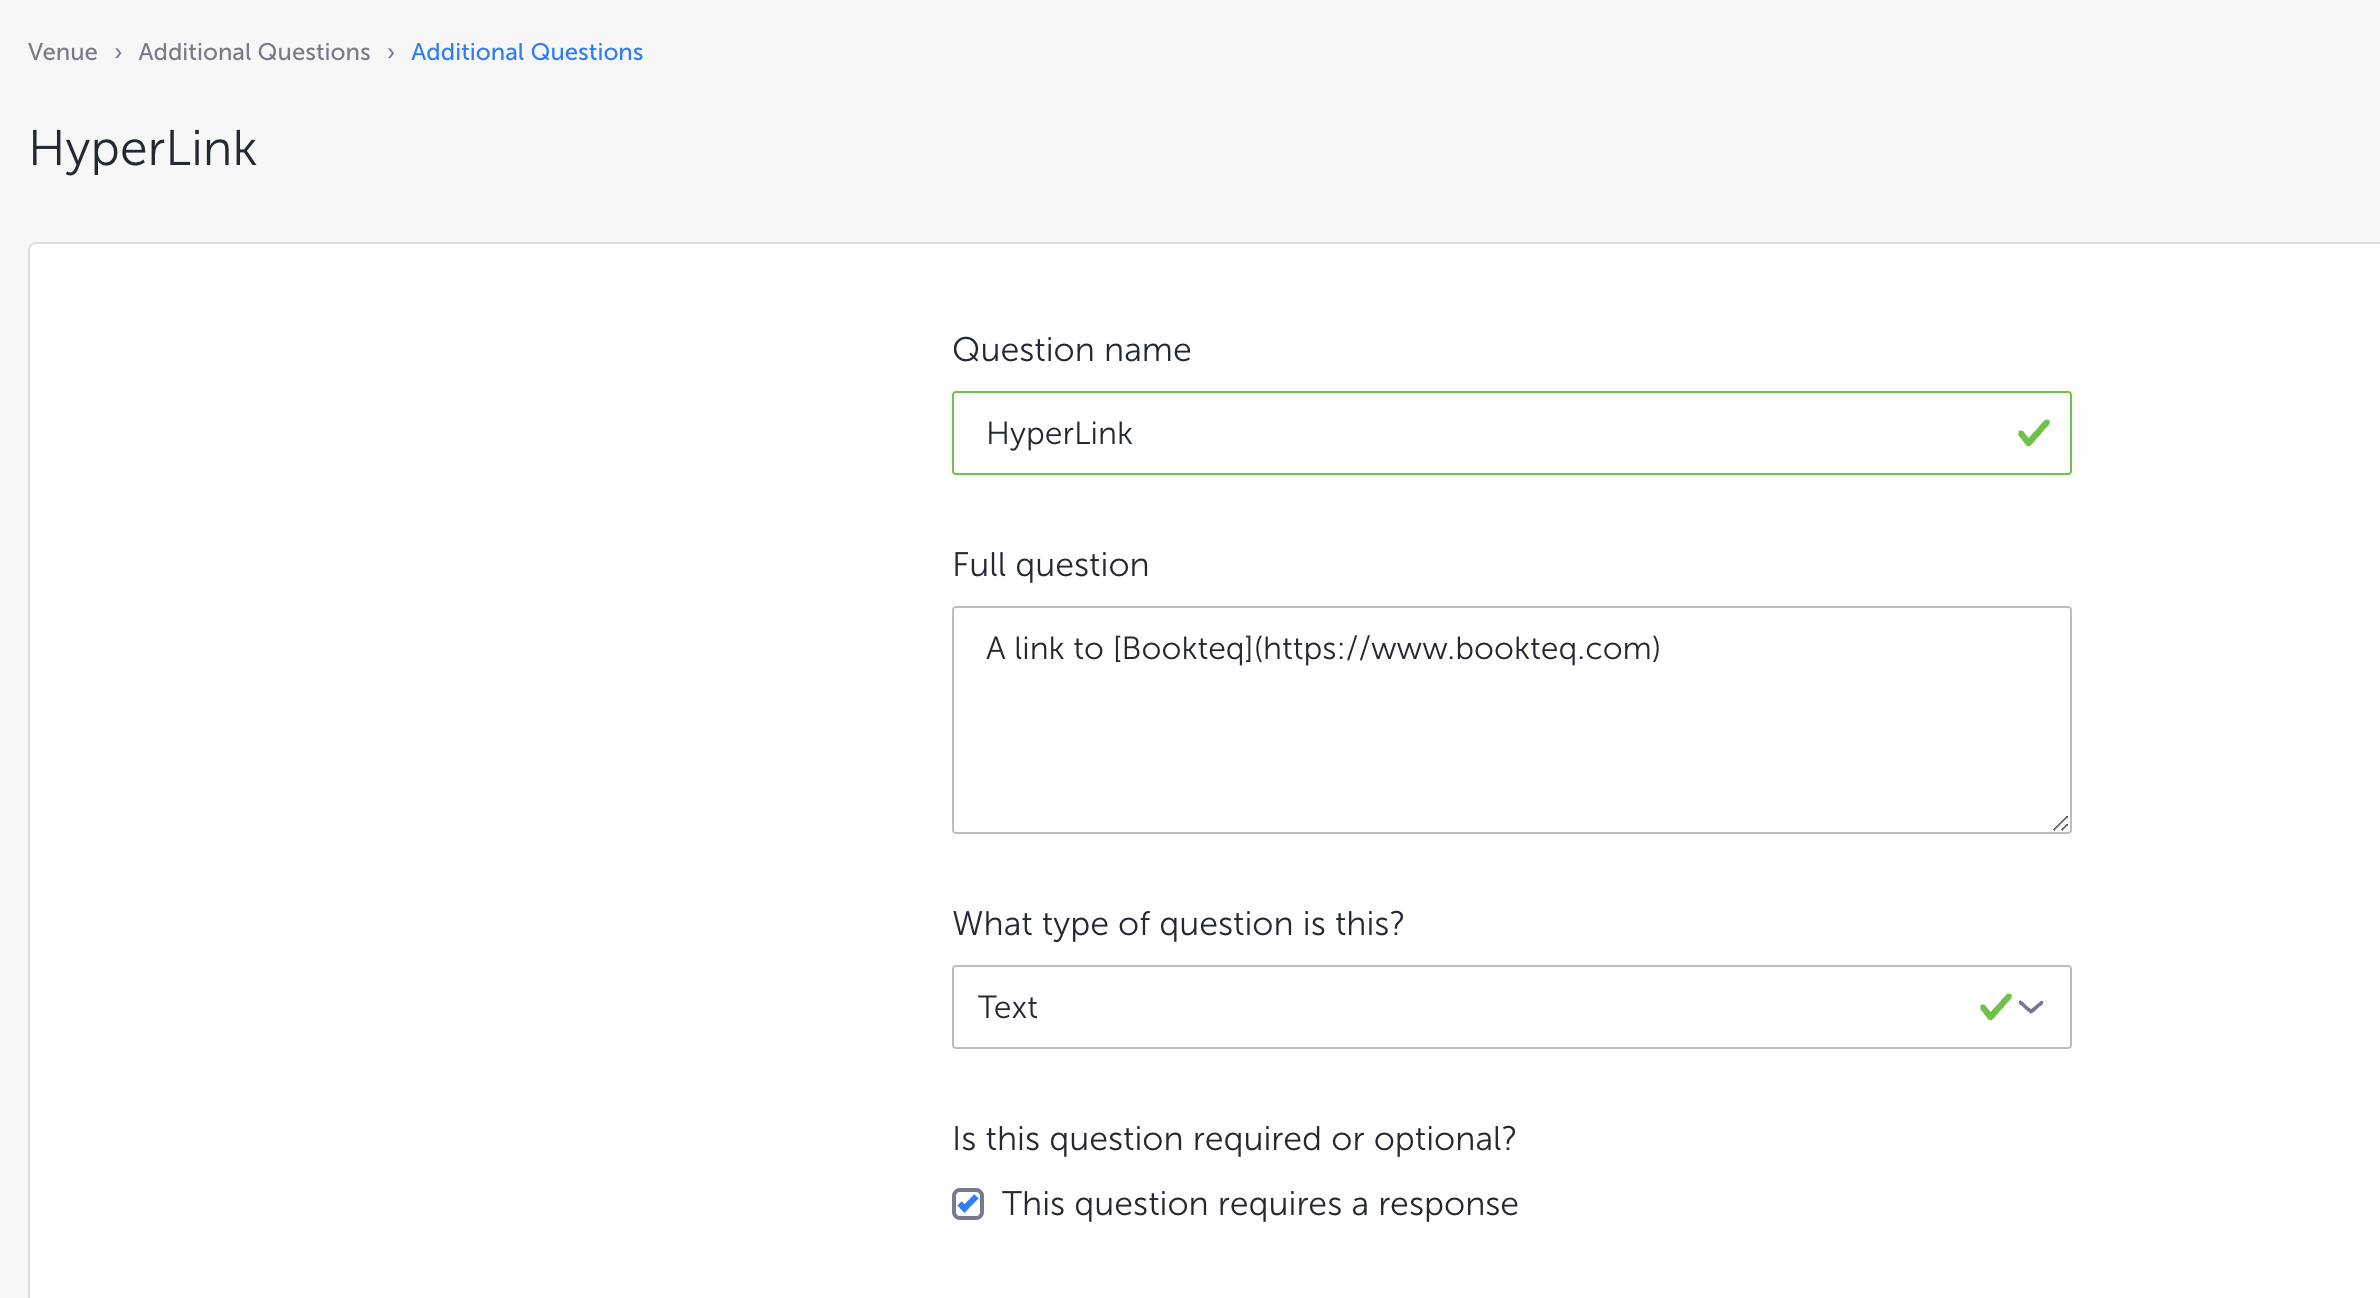The width and height of the screenshot is (2380, 1298).
Task: Click the Venue breadcrumb link
Action: (62, 52)
